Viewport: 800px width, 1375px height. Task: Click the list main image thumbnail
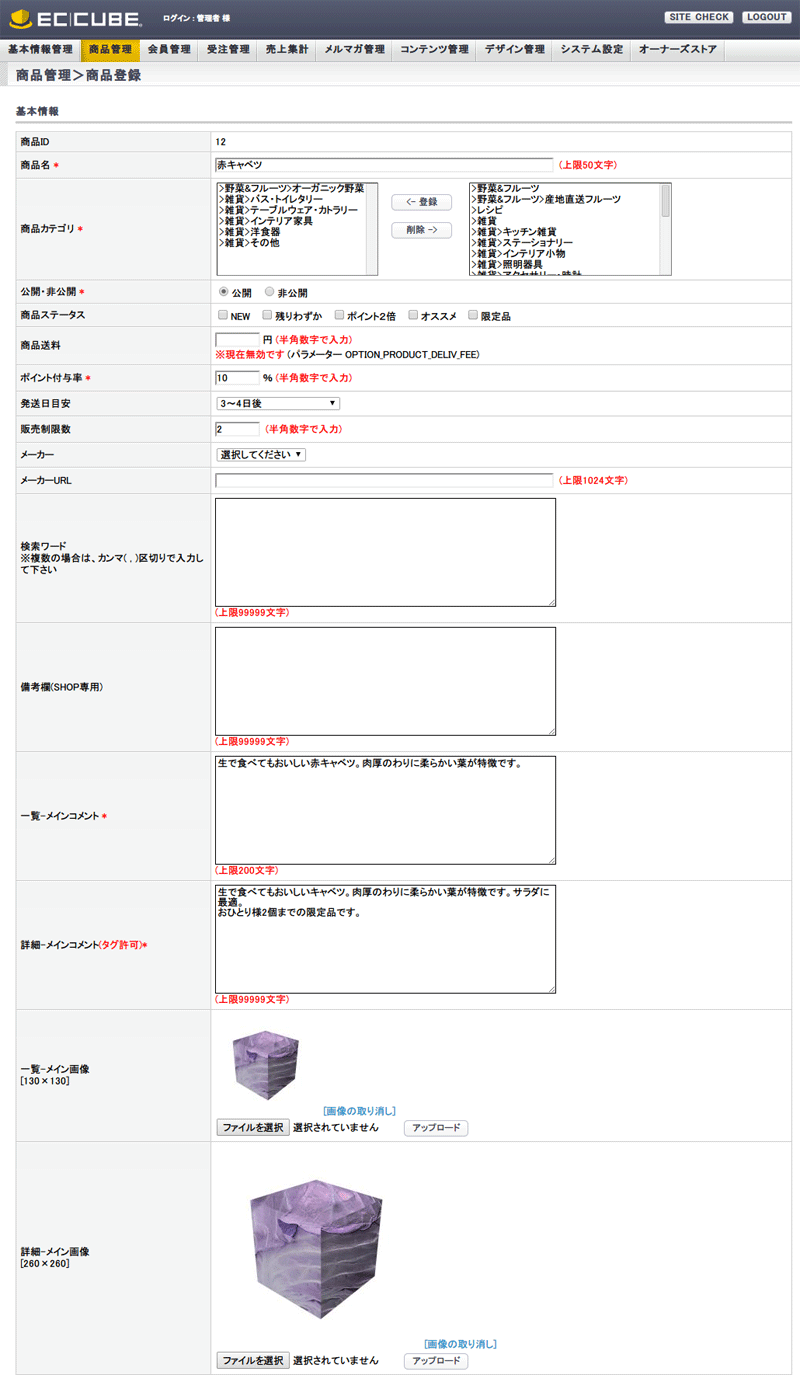pyautogui.click(x=266, y=1065)
